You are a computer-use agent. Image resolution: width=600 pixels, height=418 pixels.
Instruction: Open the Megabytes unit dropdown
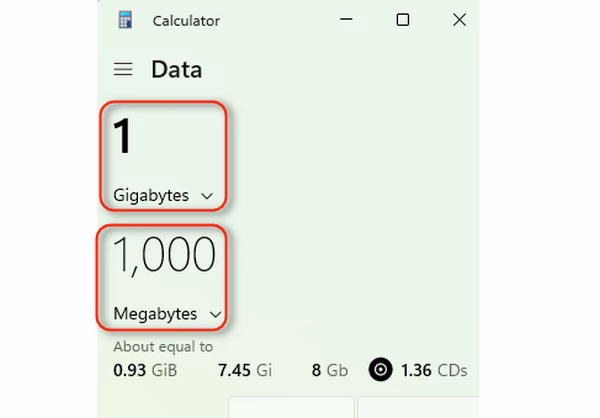click(166, 314)
